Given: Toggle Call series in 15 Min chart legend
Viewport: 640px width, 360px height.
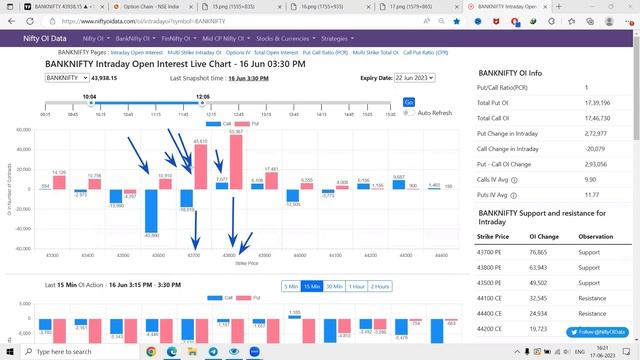Looking at the screenshot, I should click(x=220, y=298).
